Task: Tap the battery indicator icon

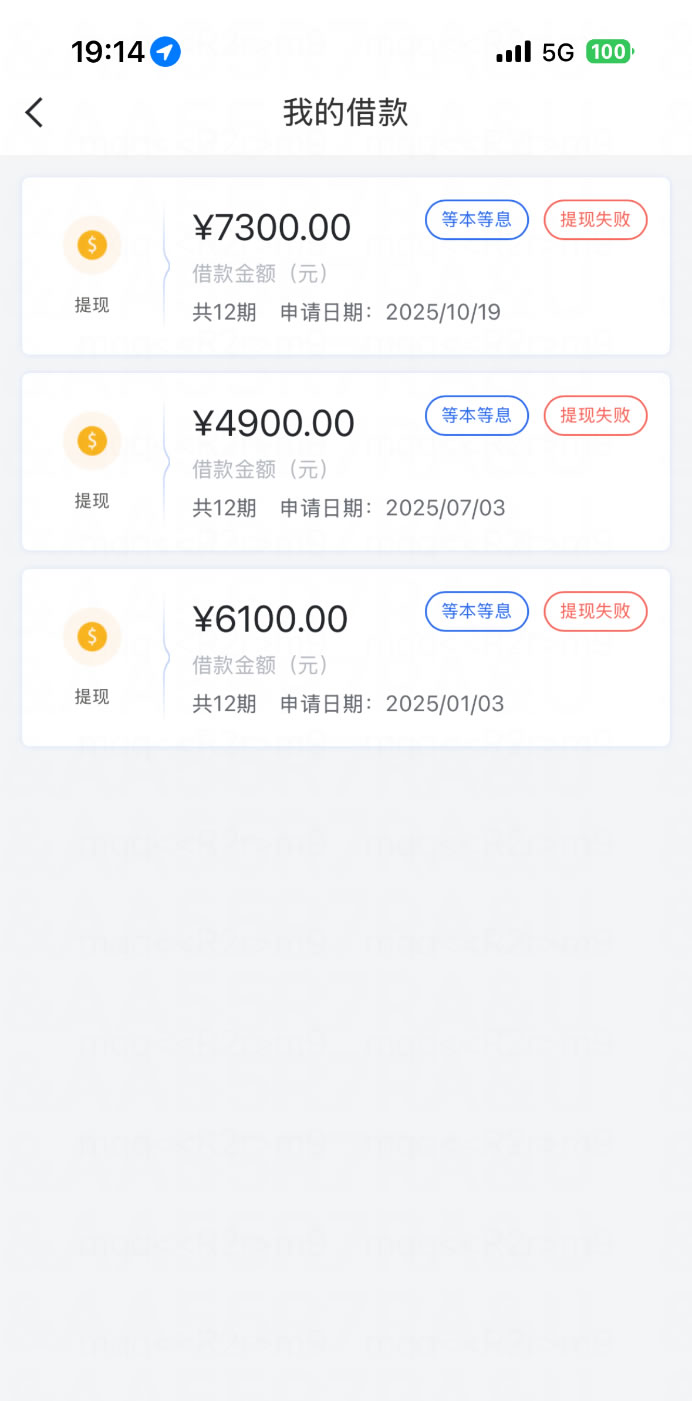Action: [609, 52]
